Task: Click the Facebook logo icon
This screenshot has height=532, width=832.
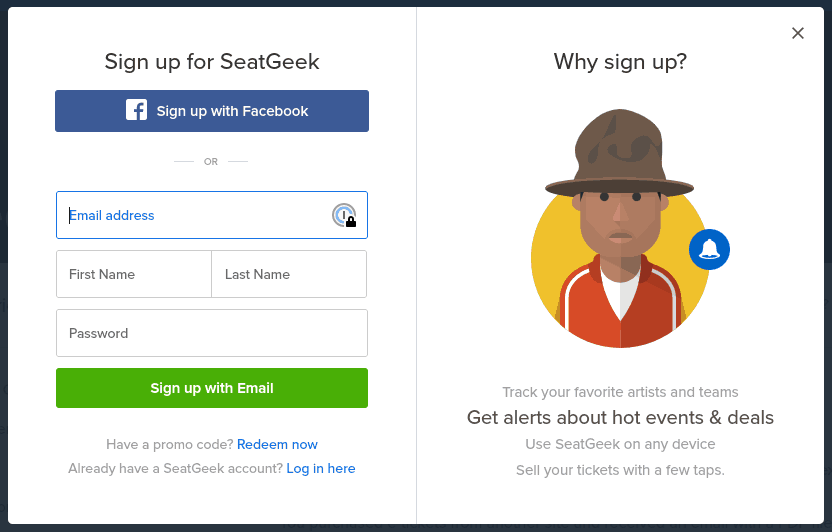Action: [136, 110]
